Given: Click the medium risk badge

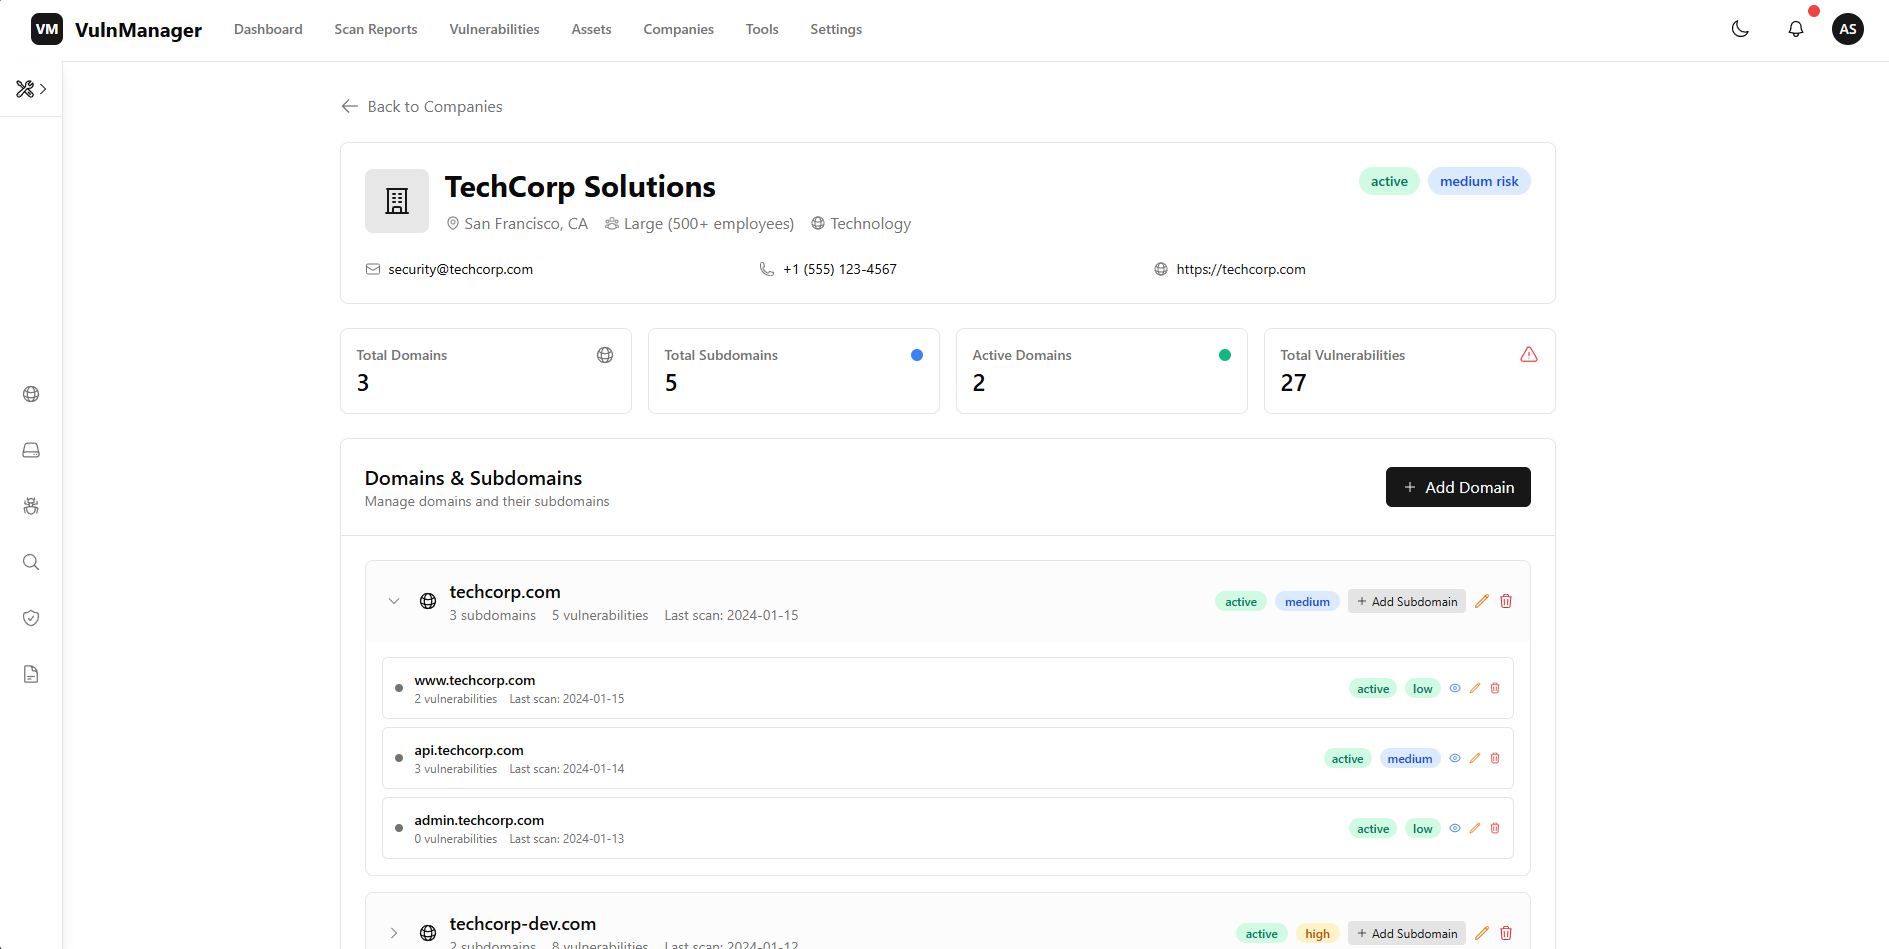Looking at the screenshot, I should click(x=1479, y=181).
